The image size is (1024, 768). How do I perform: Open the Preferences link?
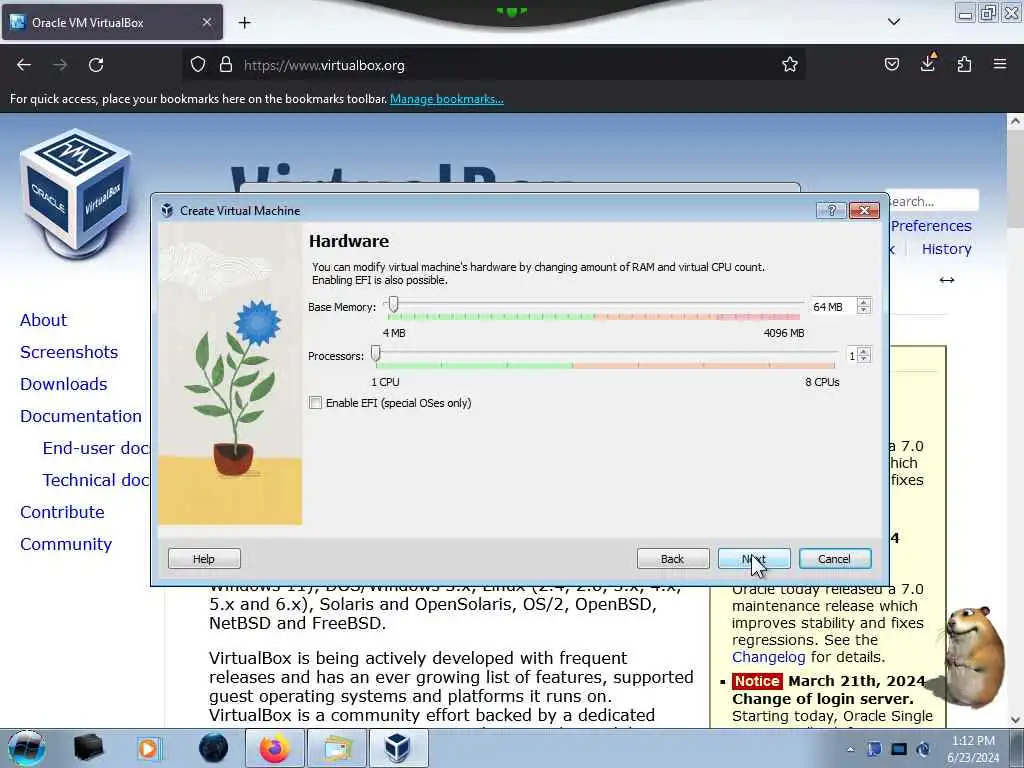coord(931,226)
